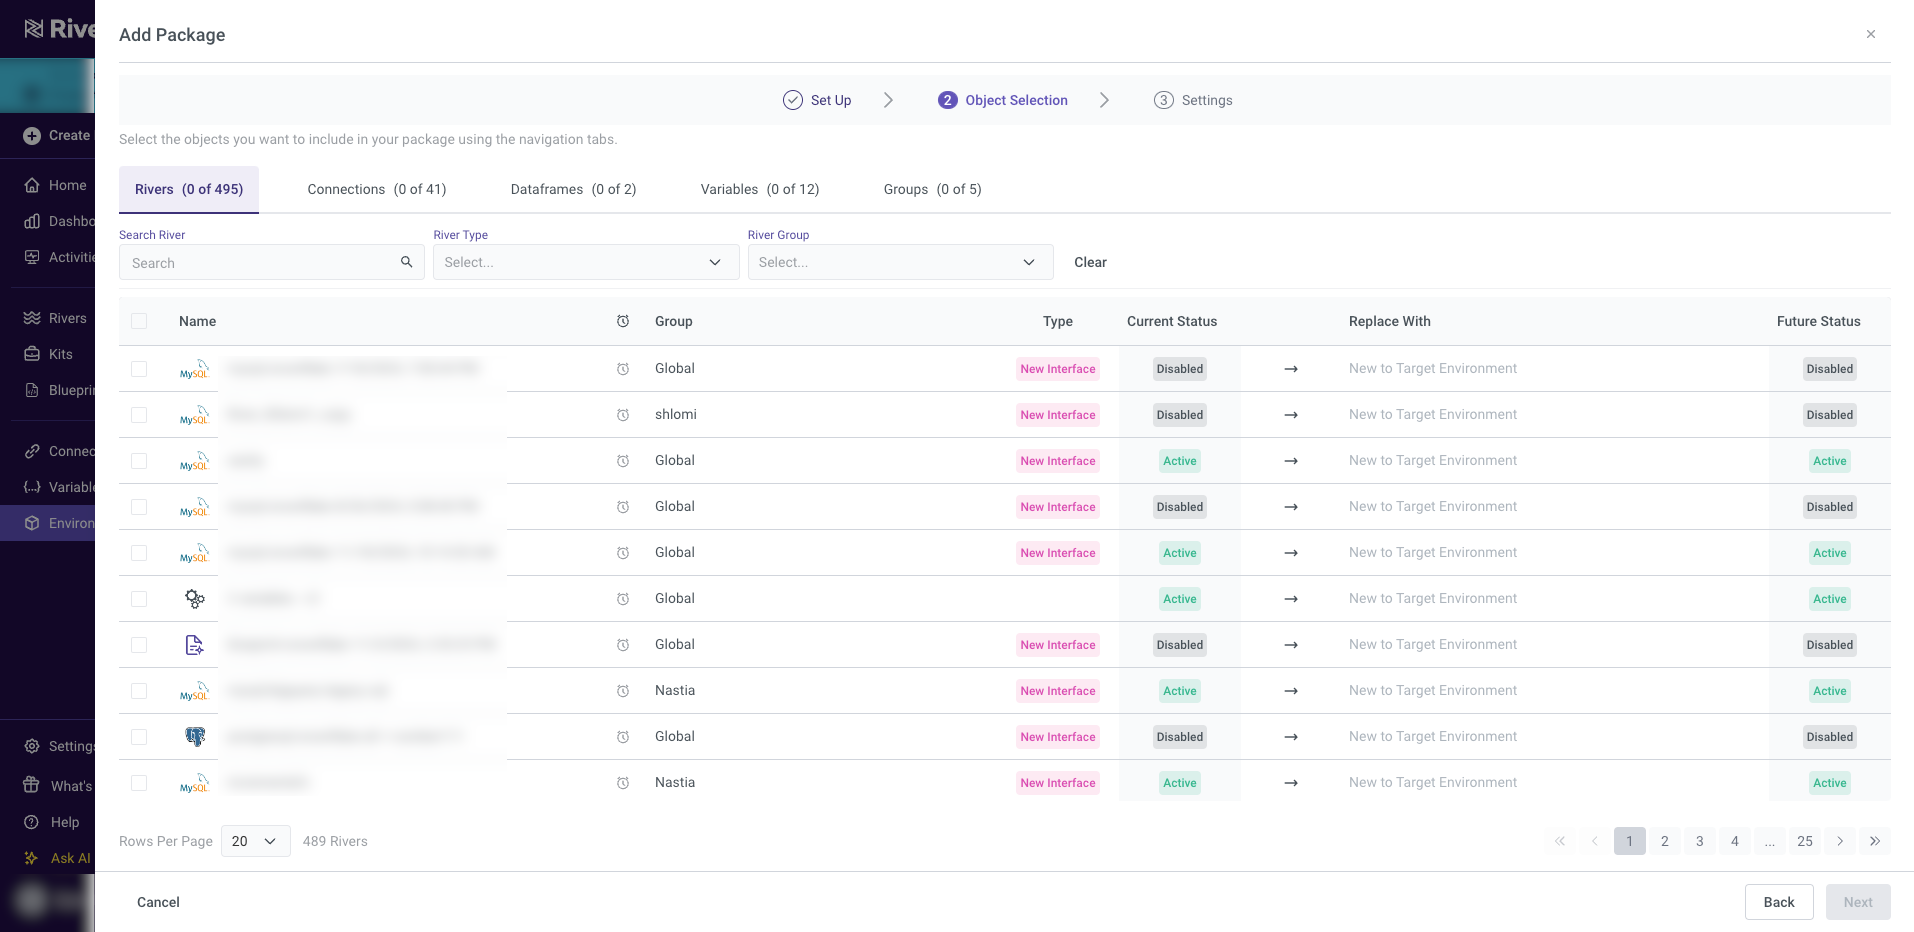The width and height of the screenshot is (1914, 932).
Task: Click the Back button
Action: click(x=1779, y=902)
